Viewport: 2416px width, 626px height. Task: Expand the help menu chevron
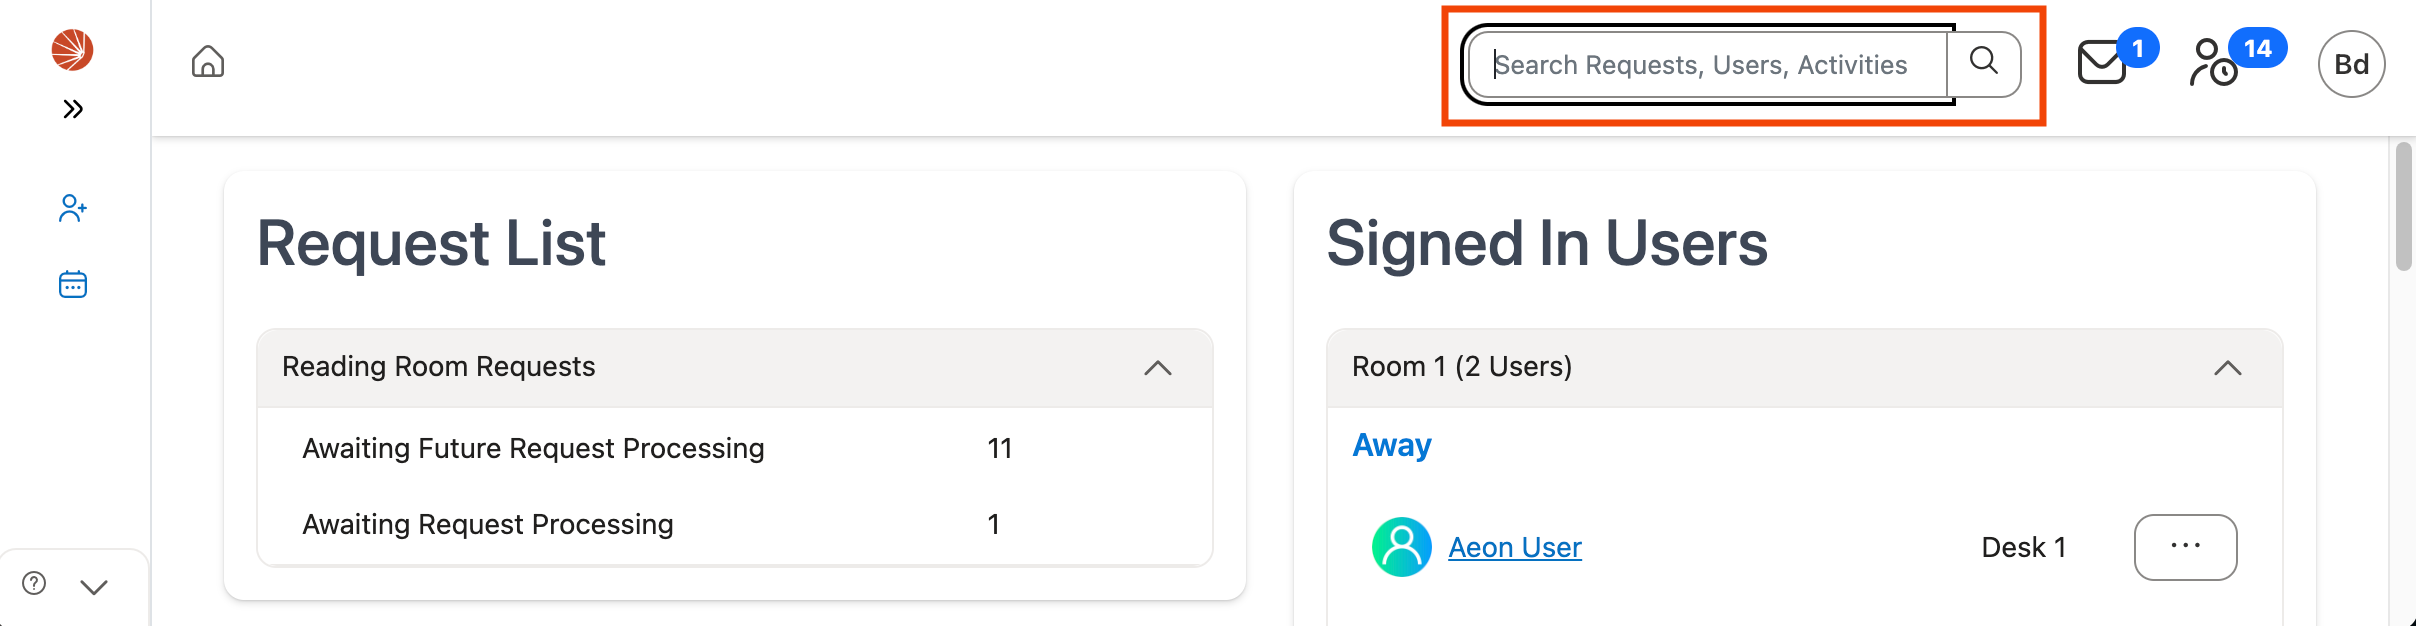tap(94, 587)
